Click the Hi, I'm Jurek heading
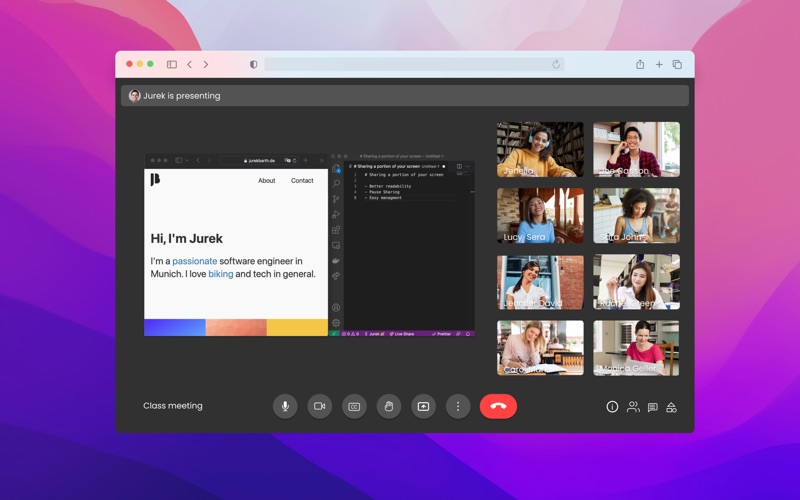The height and width of the screenshot is (500, 800). [187, 238]
